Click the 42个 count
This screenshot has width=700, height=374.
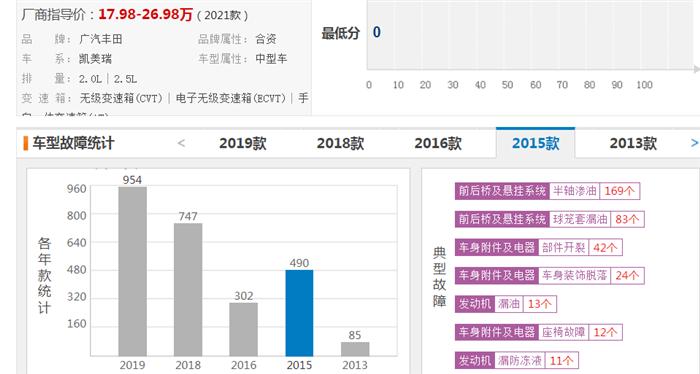(605, 247)
